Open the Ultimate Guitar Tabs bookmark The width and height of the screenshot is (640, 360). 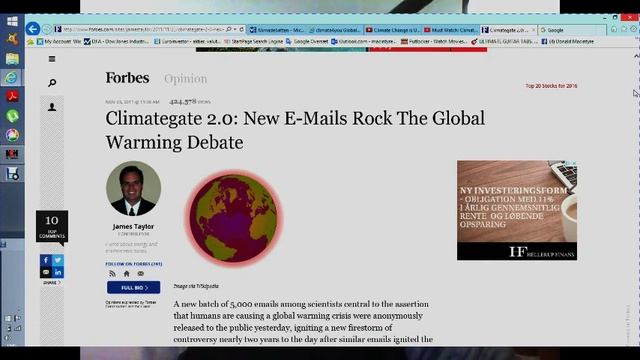pos(504,41)
